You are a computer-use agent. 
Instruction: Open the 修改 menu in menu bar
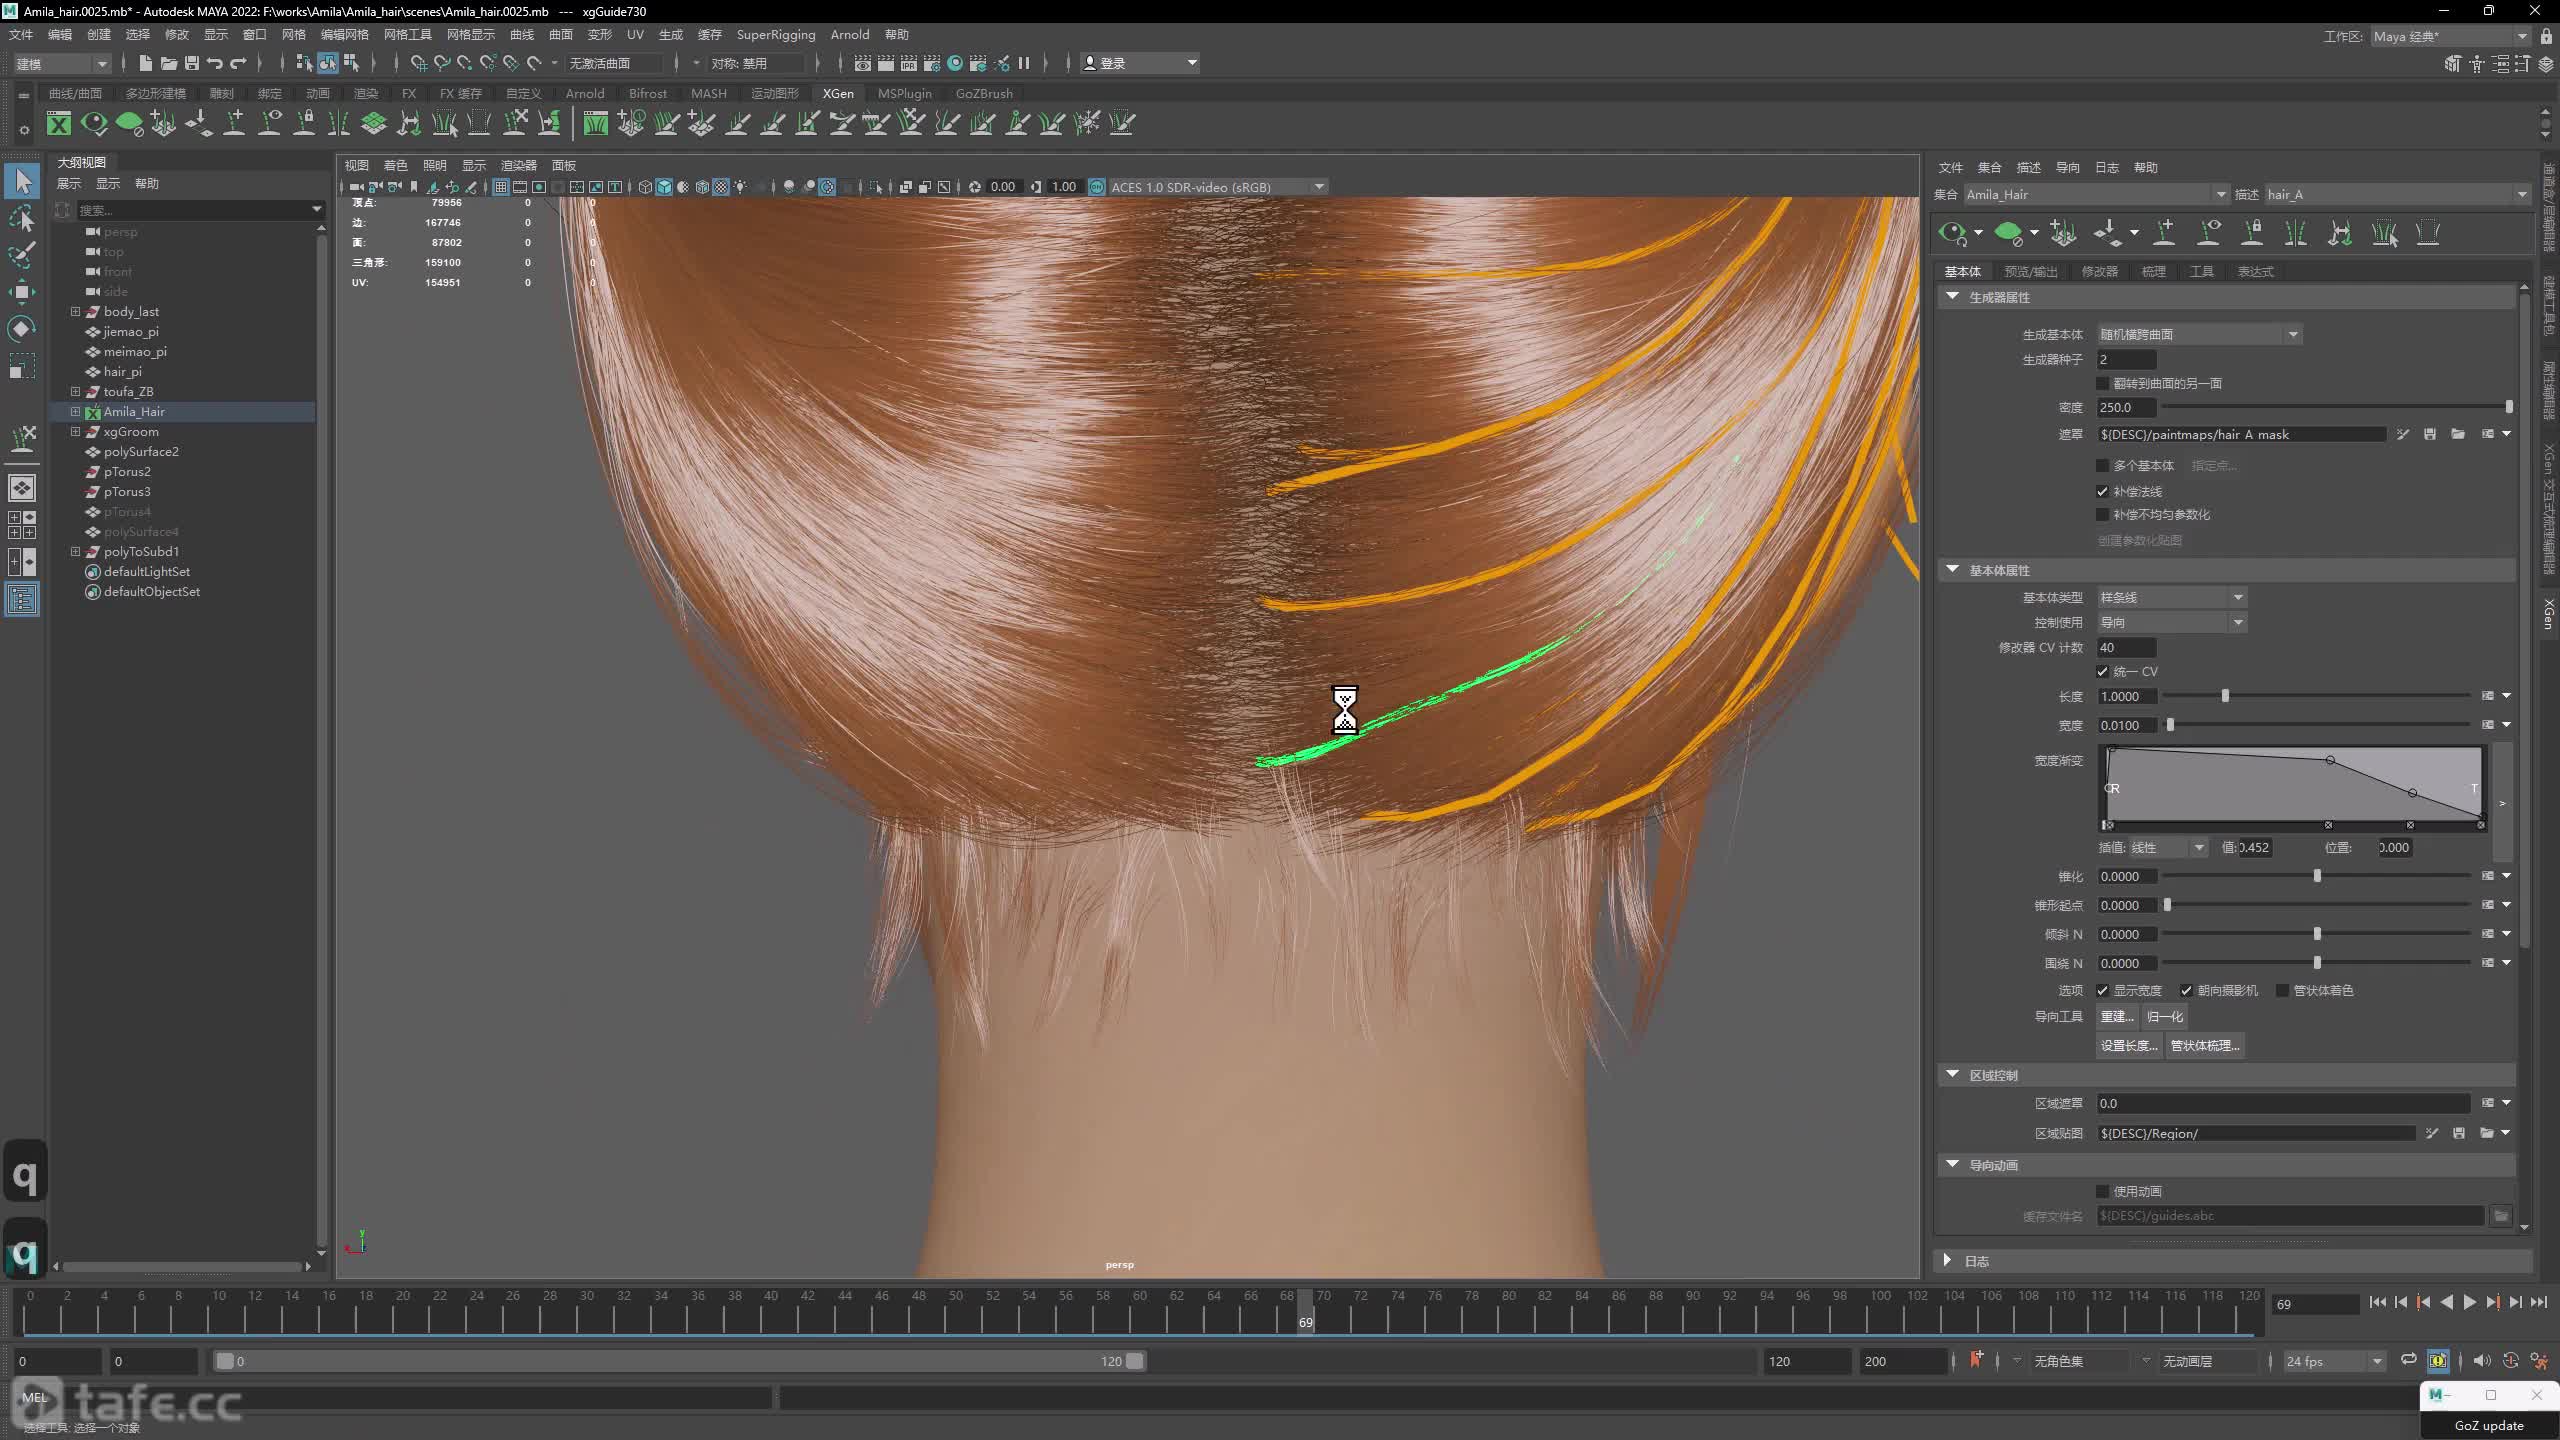[176, 34]
